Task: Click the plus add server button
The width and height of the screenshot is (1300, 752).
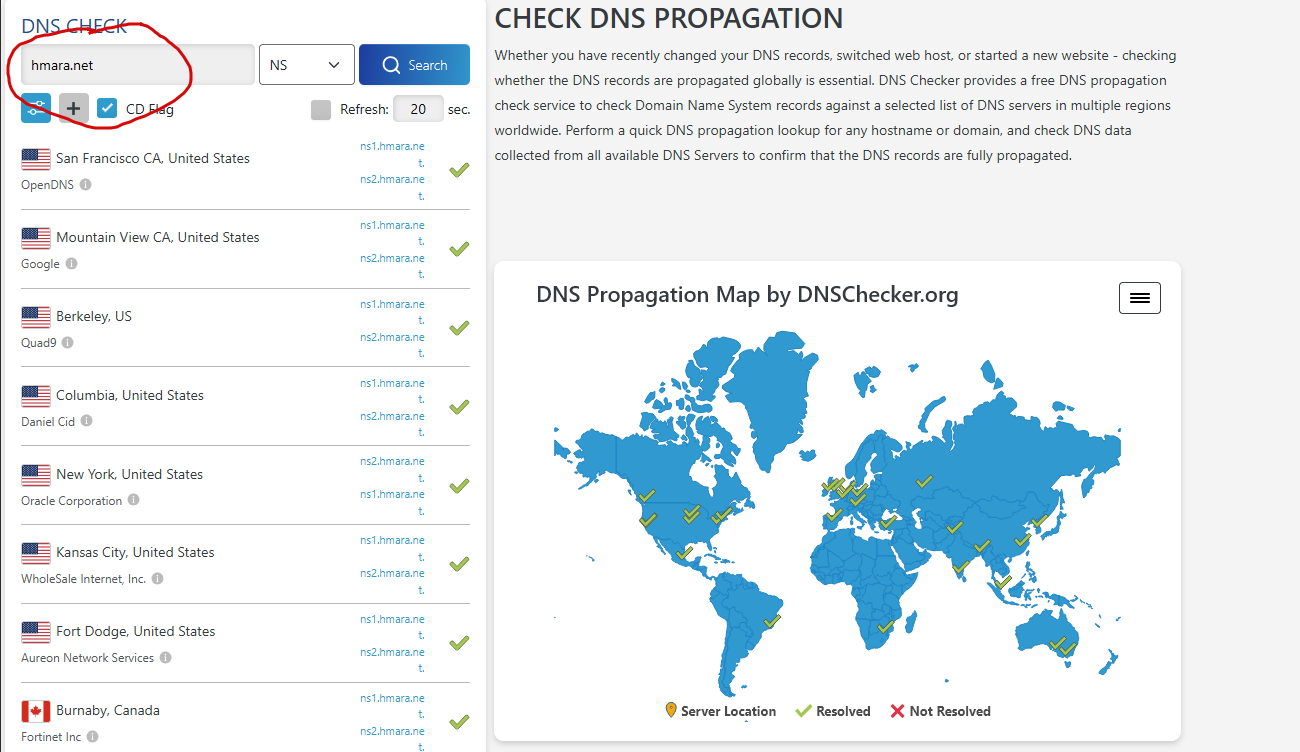Action: pyautogui.click(x=74, y=108)
